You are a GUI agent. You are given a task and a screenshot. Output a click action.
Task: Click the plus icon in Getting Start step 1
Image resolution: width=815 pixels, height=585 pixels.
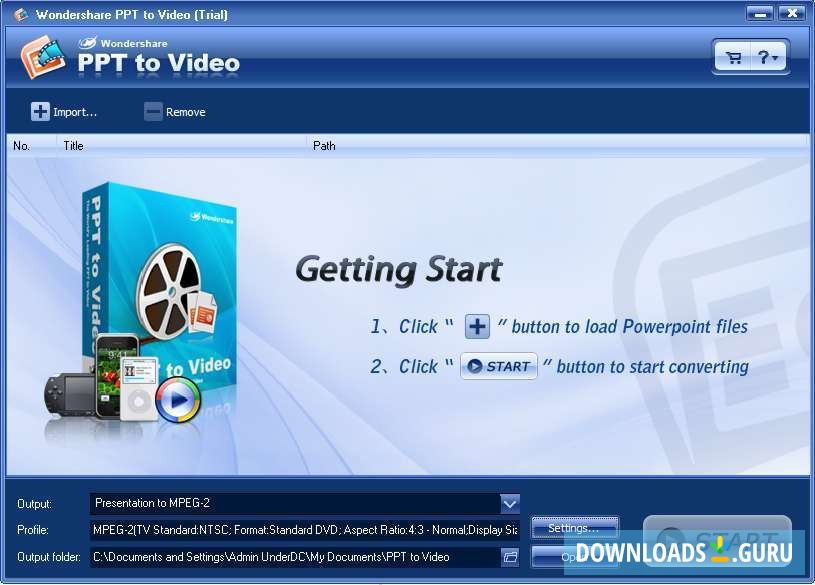tap(477, 327)
